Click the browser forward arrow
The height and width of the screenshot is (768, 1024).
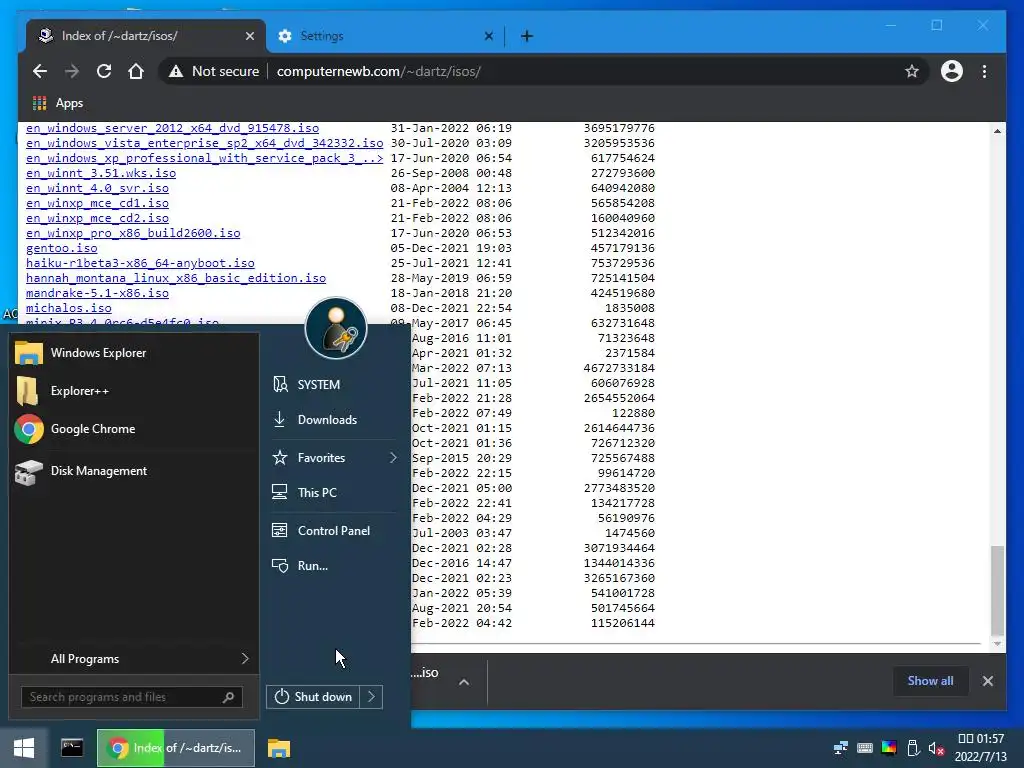click(x=71, y=71)
